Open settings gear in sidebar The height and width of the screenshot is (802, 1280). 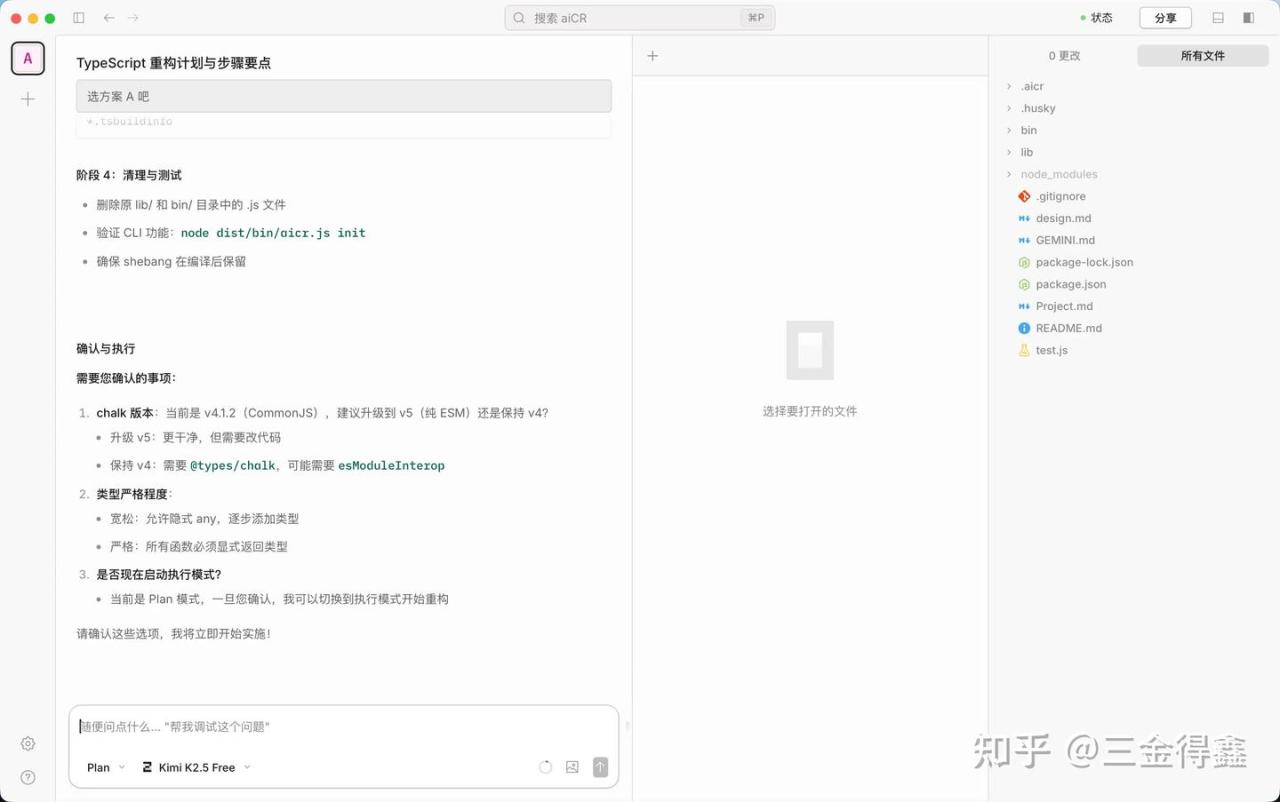click(x=28, y=744)
